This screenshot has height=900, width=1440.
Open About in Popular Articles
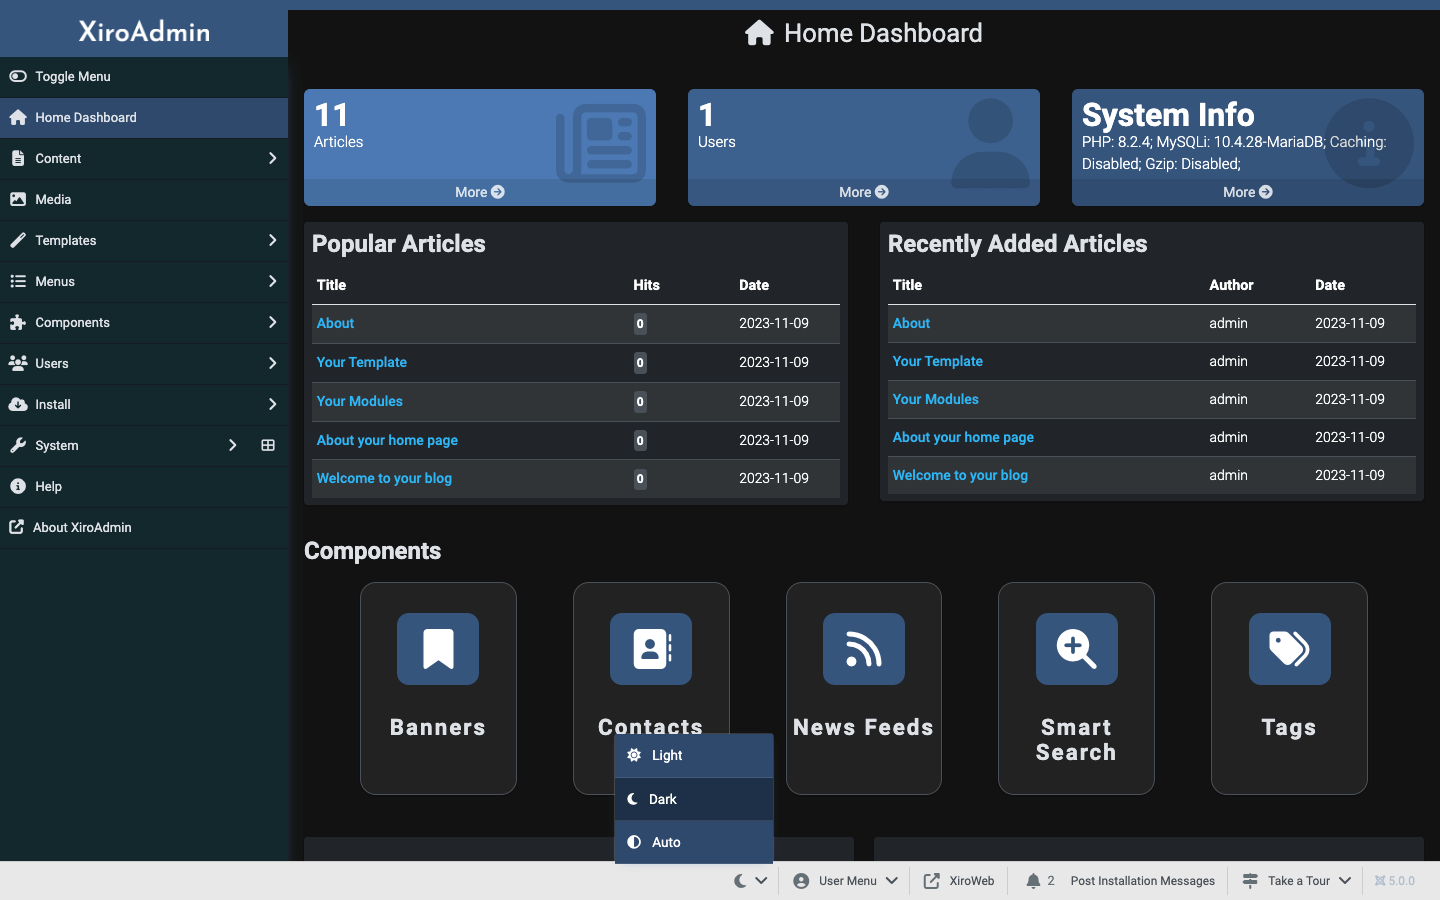335,323
